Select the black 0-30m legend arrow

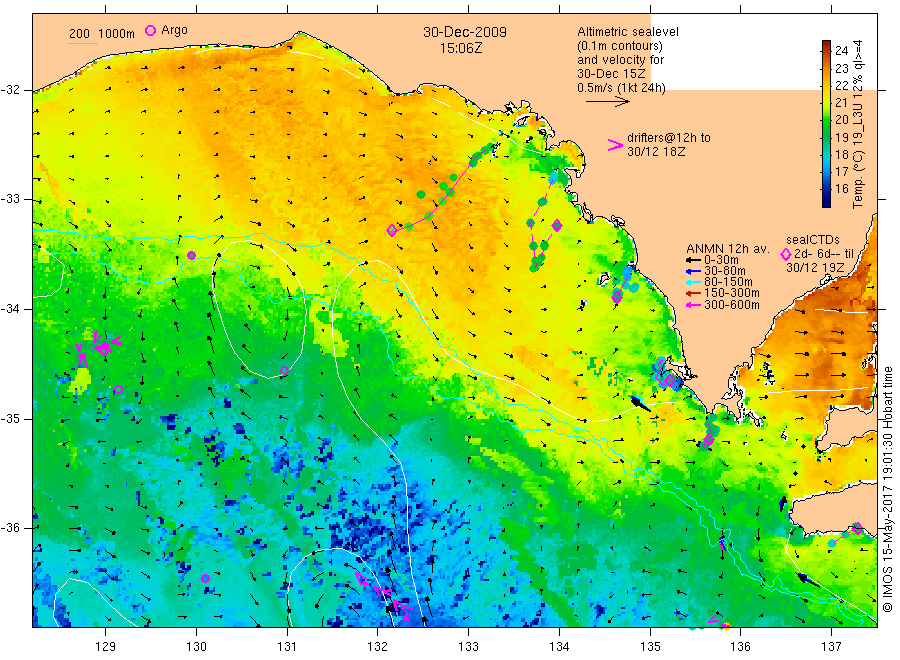[x=693, y=260]
